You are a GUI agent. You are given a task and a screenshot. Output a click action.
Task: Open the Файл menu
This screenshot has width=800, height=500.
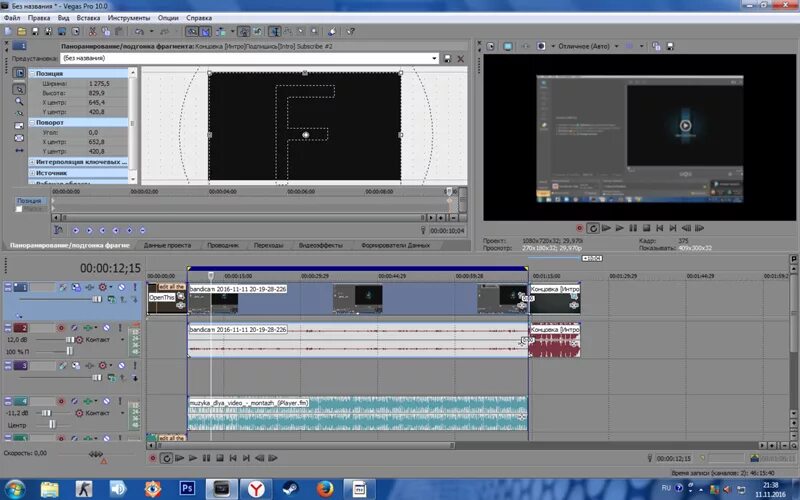[x=12, y=18]
